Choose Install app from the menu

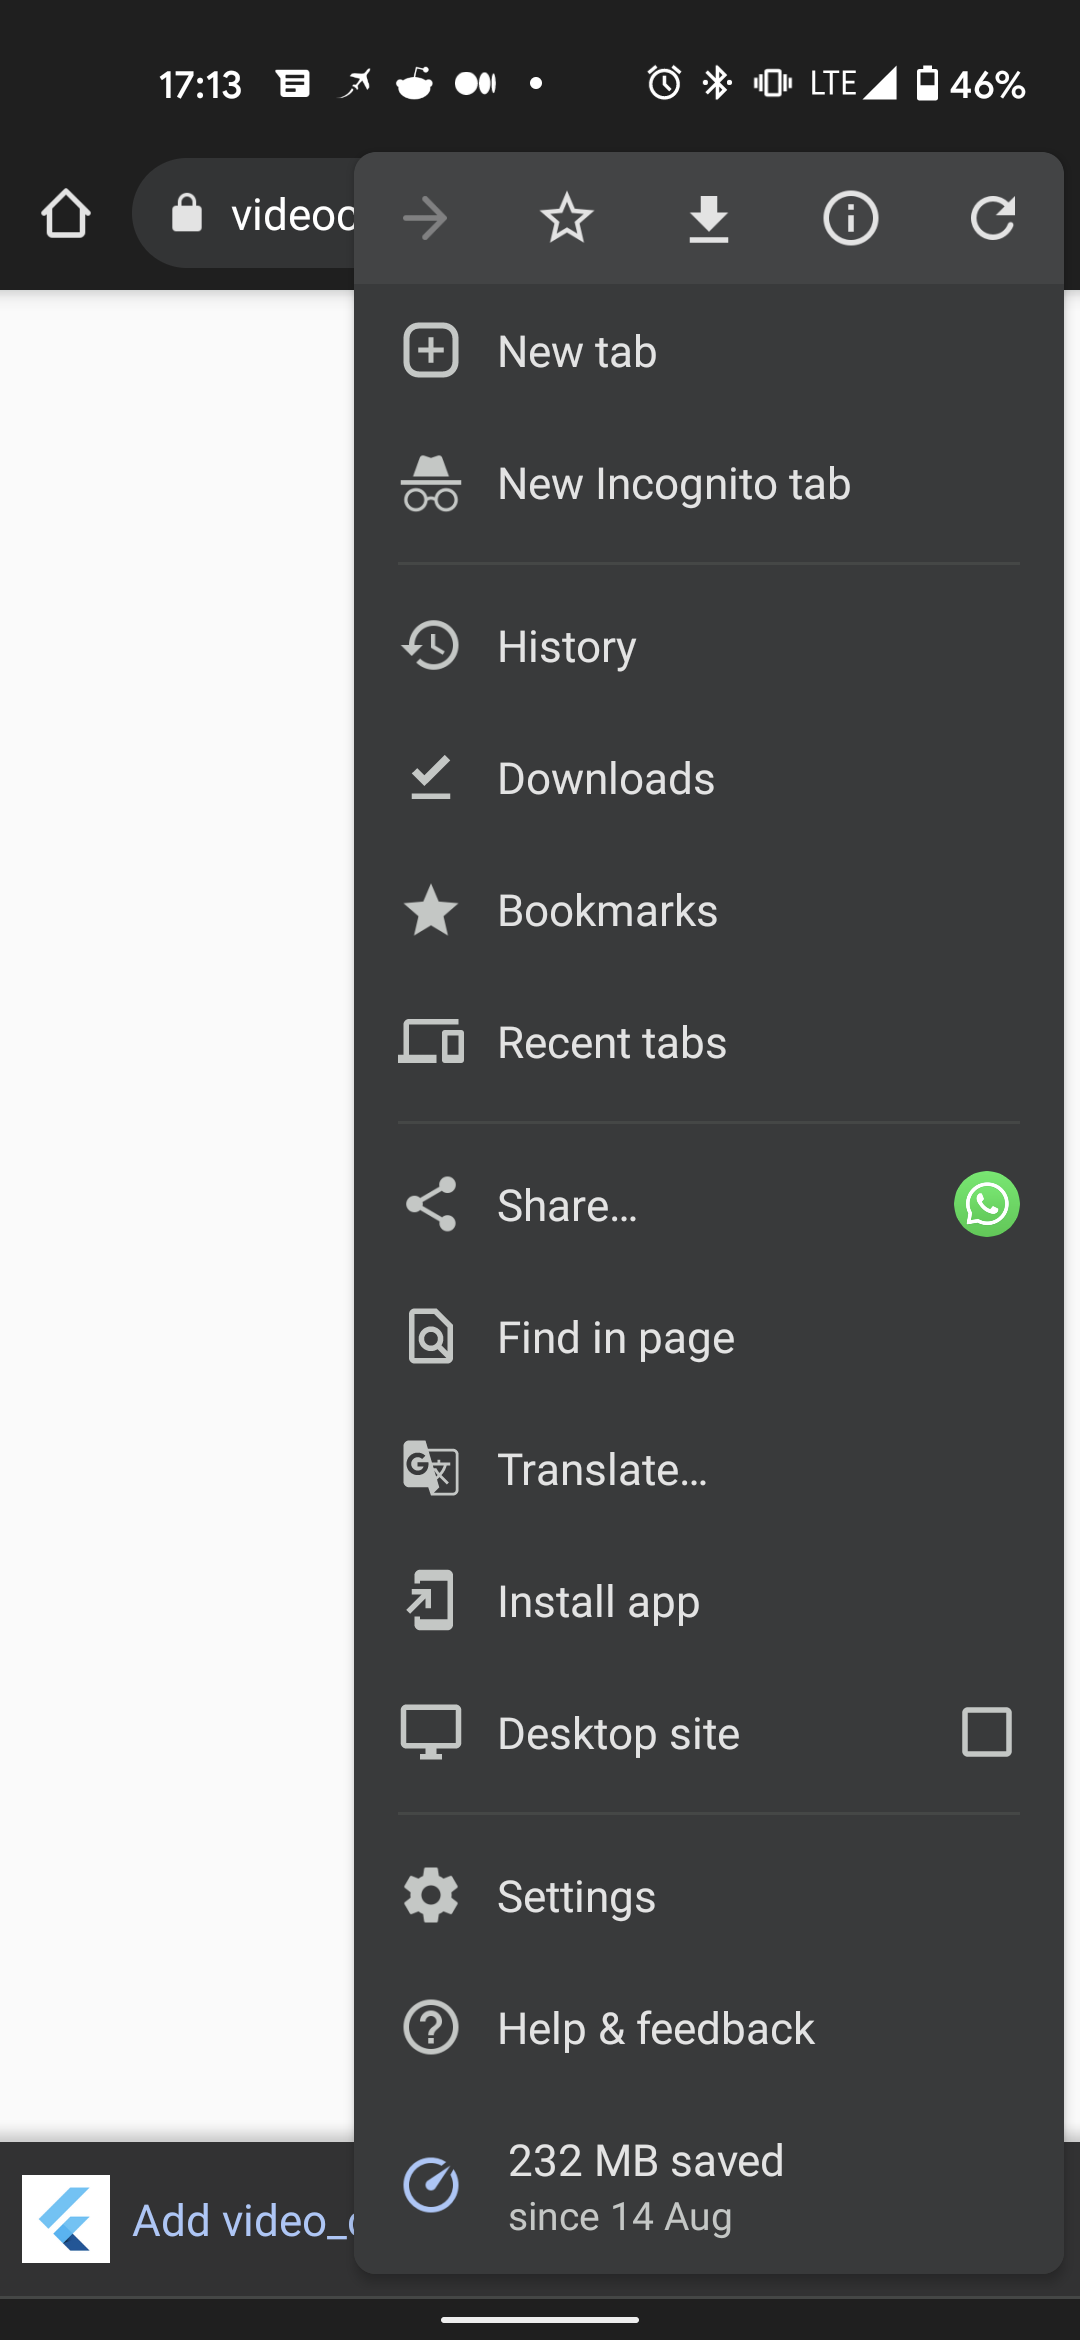pos(598,1601)
